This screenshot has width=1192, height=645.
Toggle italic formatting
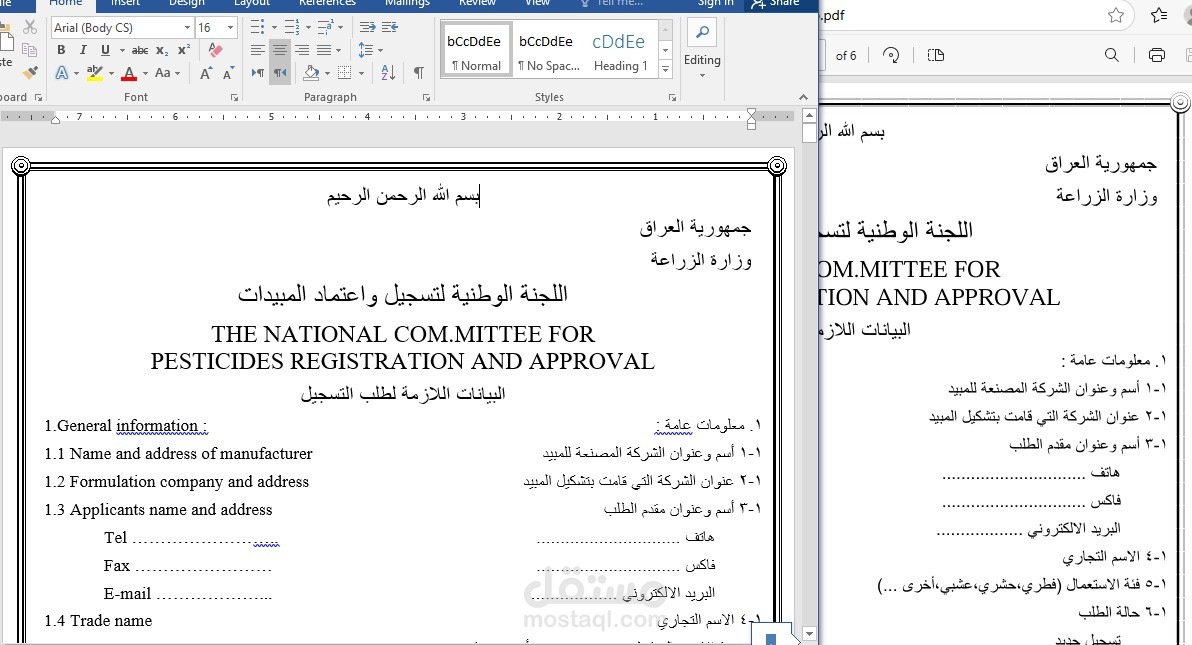pyautogui.click(x=83, y=50)
